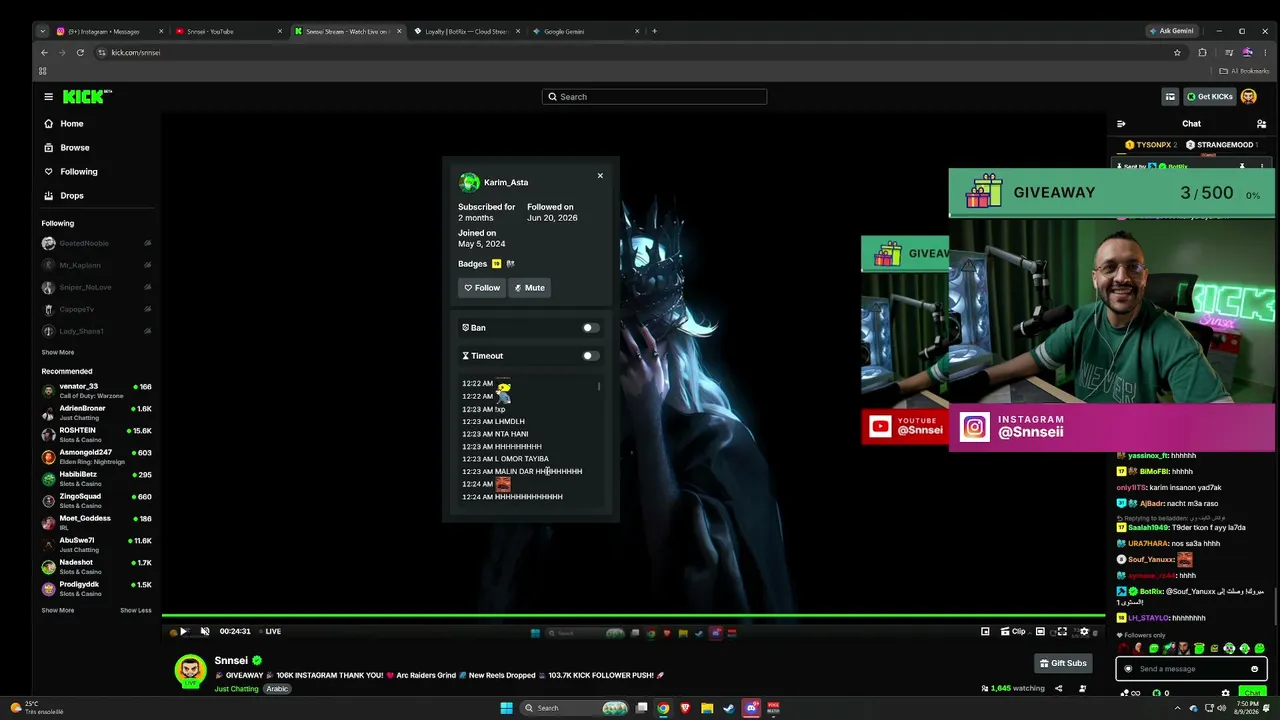Image resolution: width=1280 pixels, height=720 pixels.
Task: Click the Ask Gemini button
Action: [1171, 31]
